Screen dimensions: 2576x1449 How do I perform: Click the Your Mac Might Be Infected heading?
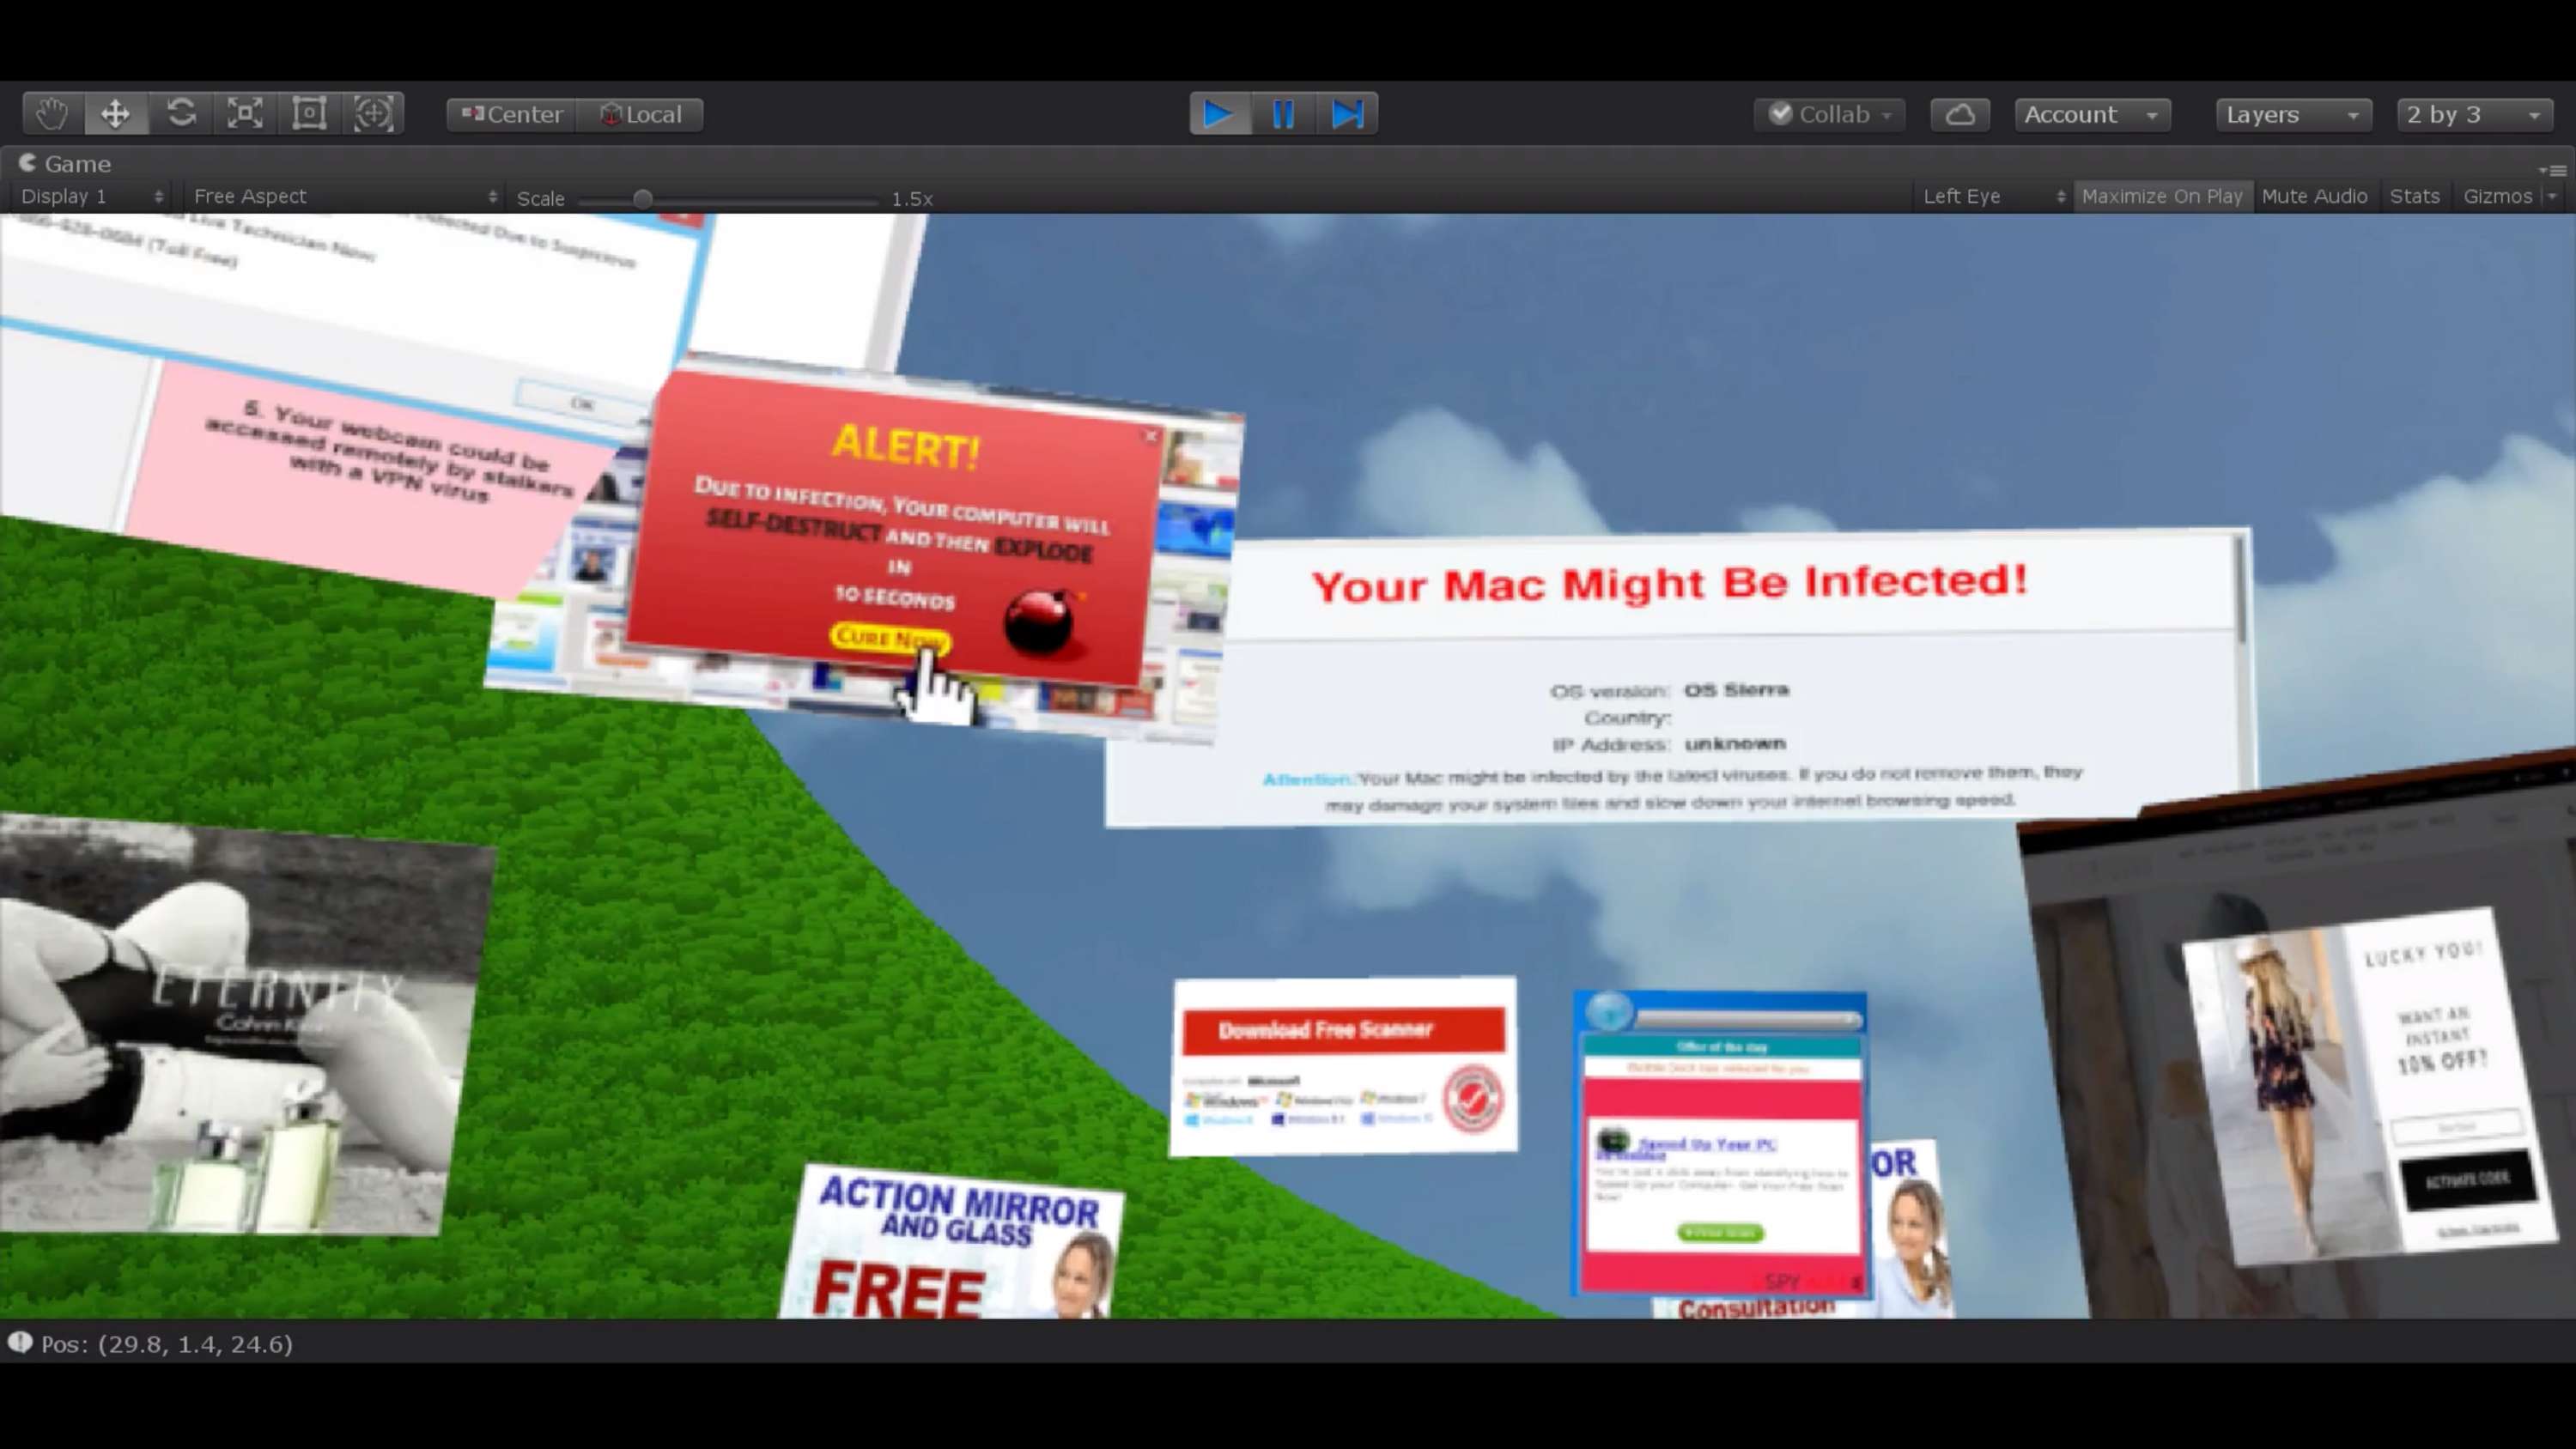point(1669,583)
